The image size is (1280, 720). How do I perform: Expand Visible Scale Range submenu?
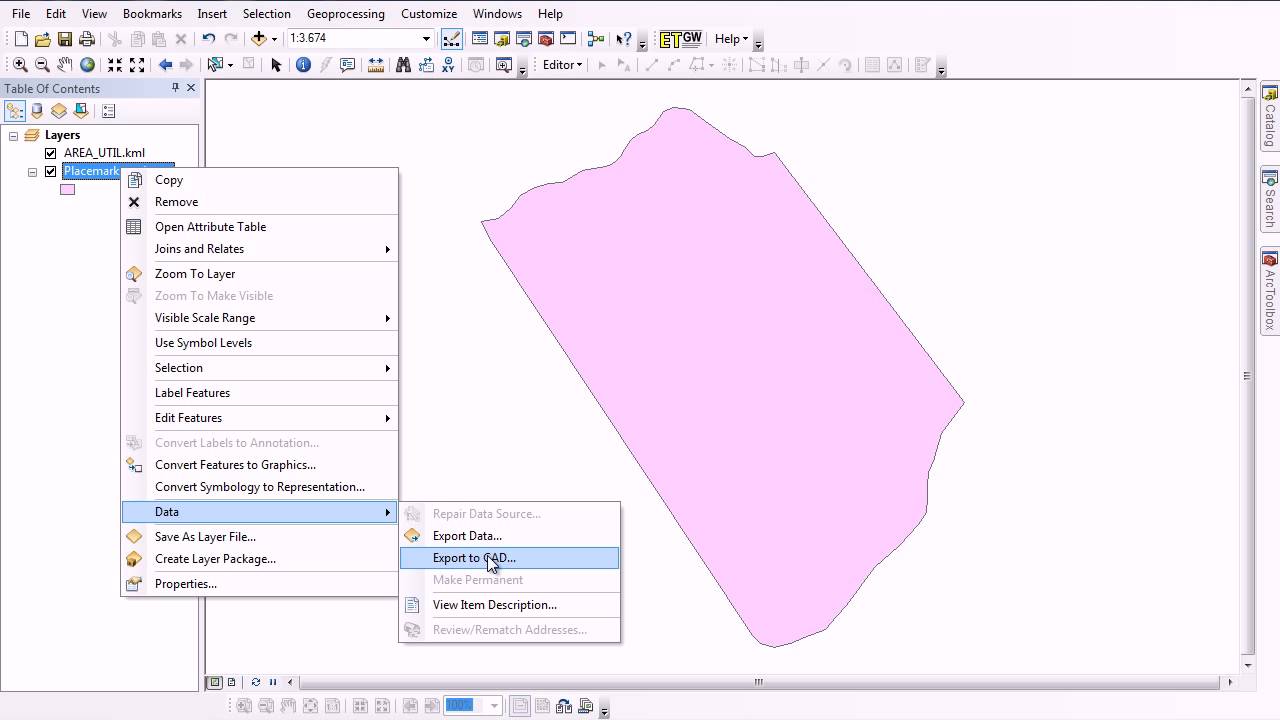pyautogui.click(x=260, y=318)
